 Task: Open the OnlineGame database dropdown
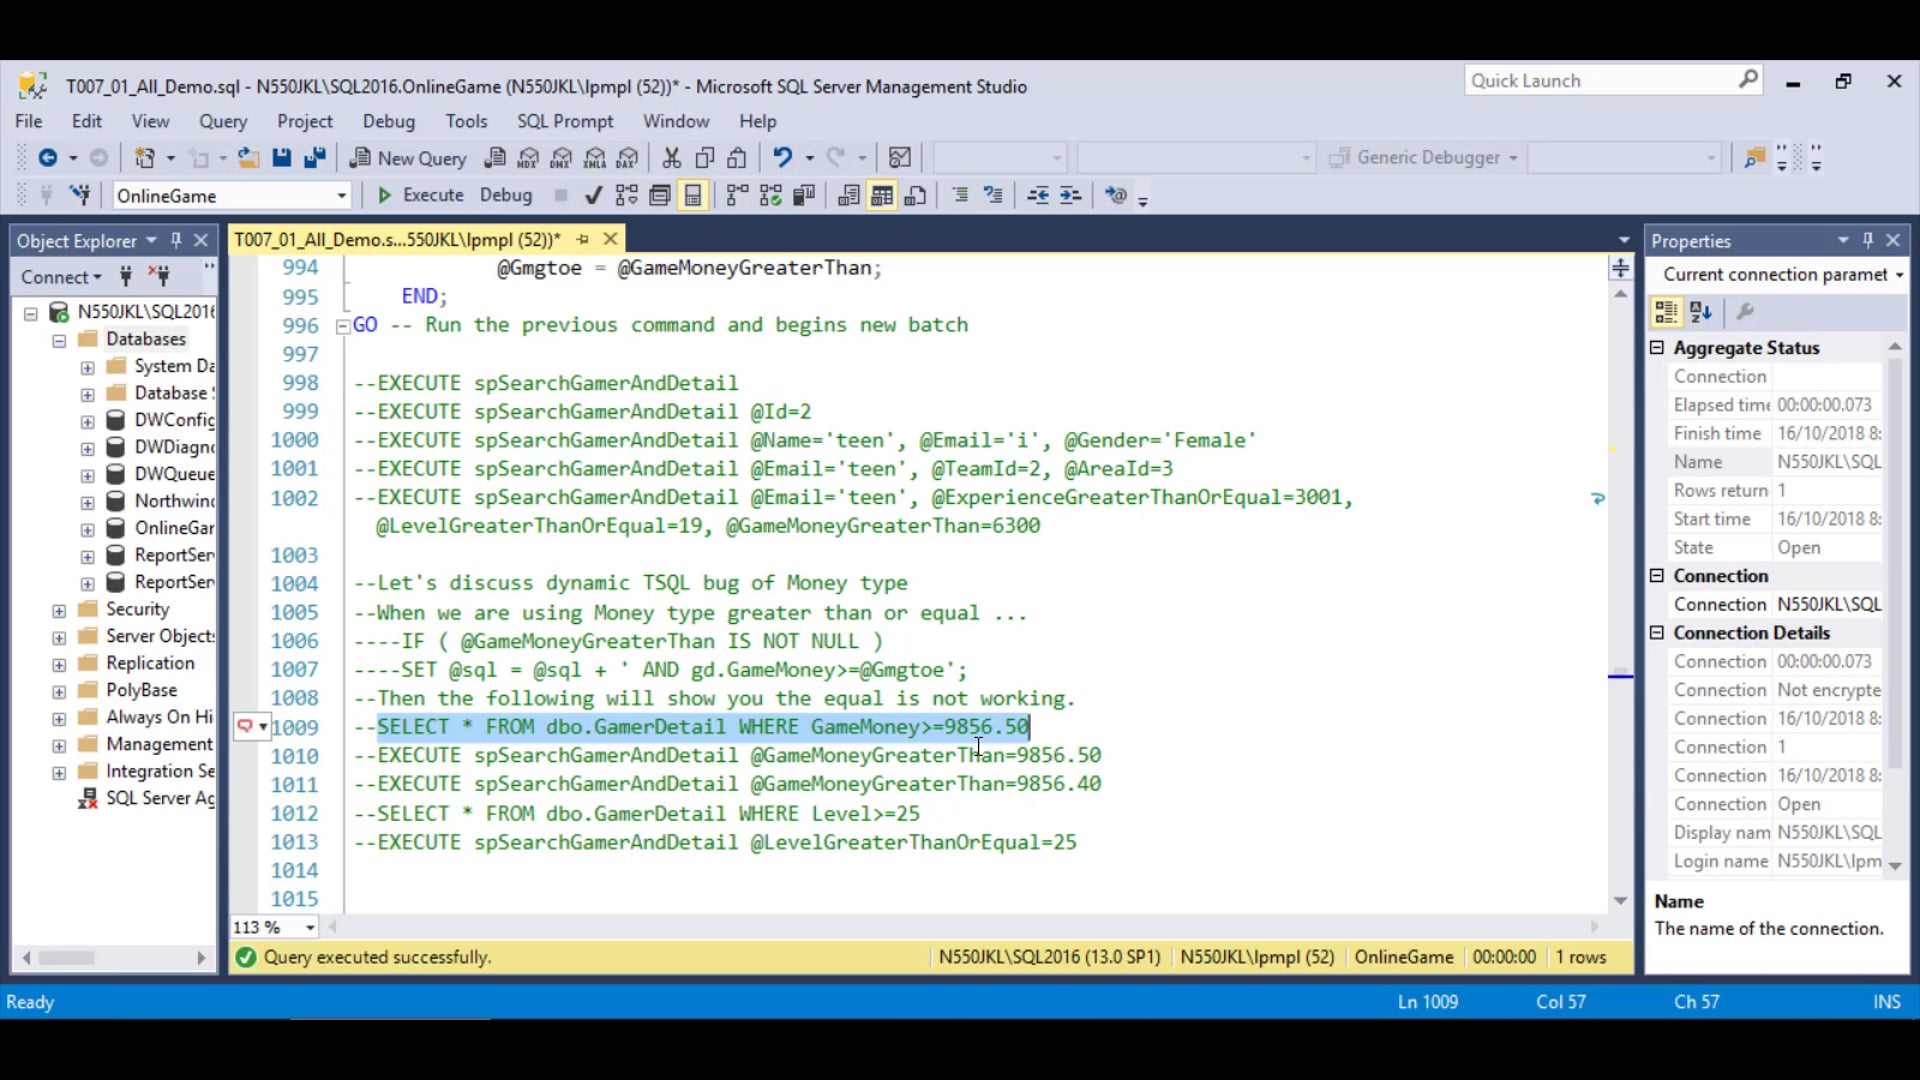(341, 196)
